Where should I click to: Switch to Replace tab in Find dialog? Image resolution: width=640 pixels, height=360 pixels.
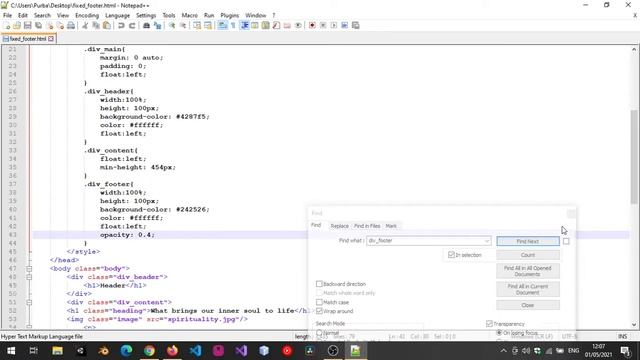click(x=339, y=226)
